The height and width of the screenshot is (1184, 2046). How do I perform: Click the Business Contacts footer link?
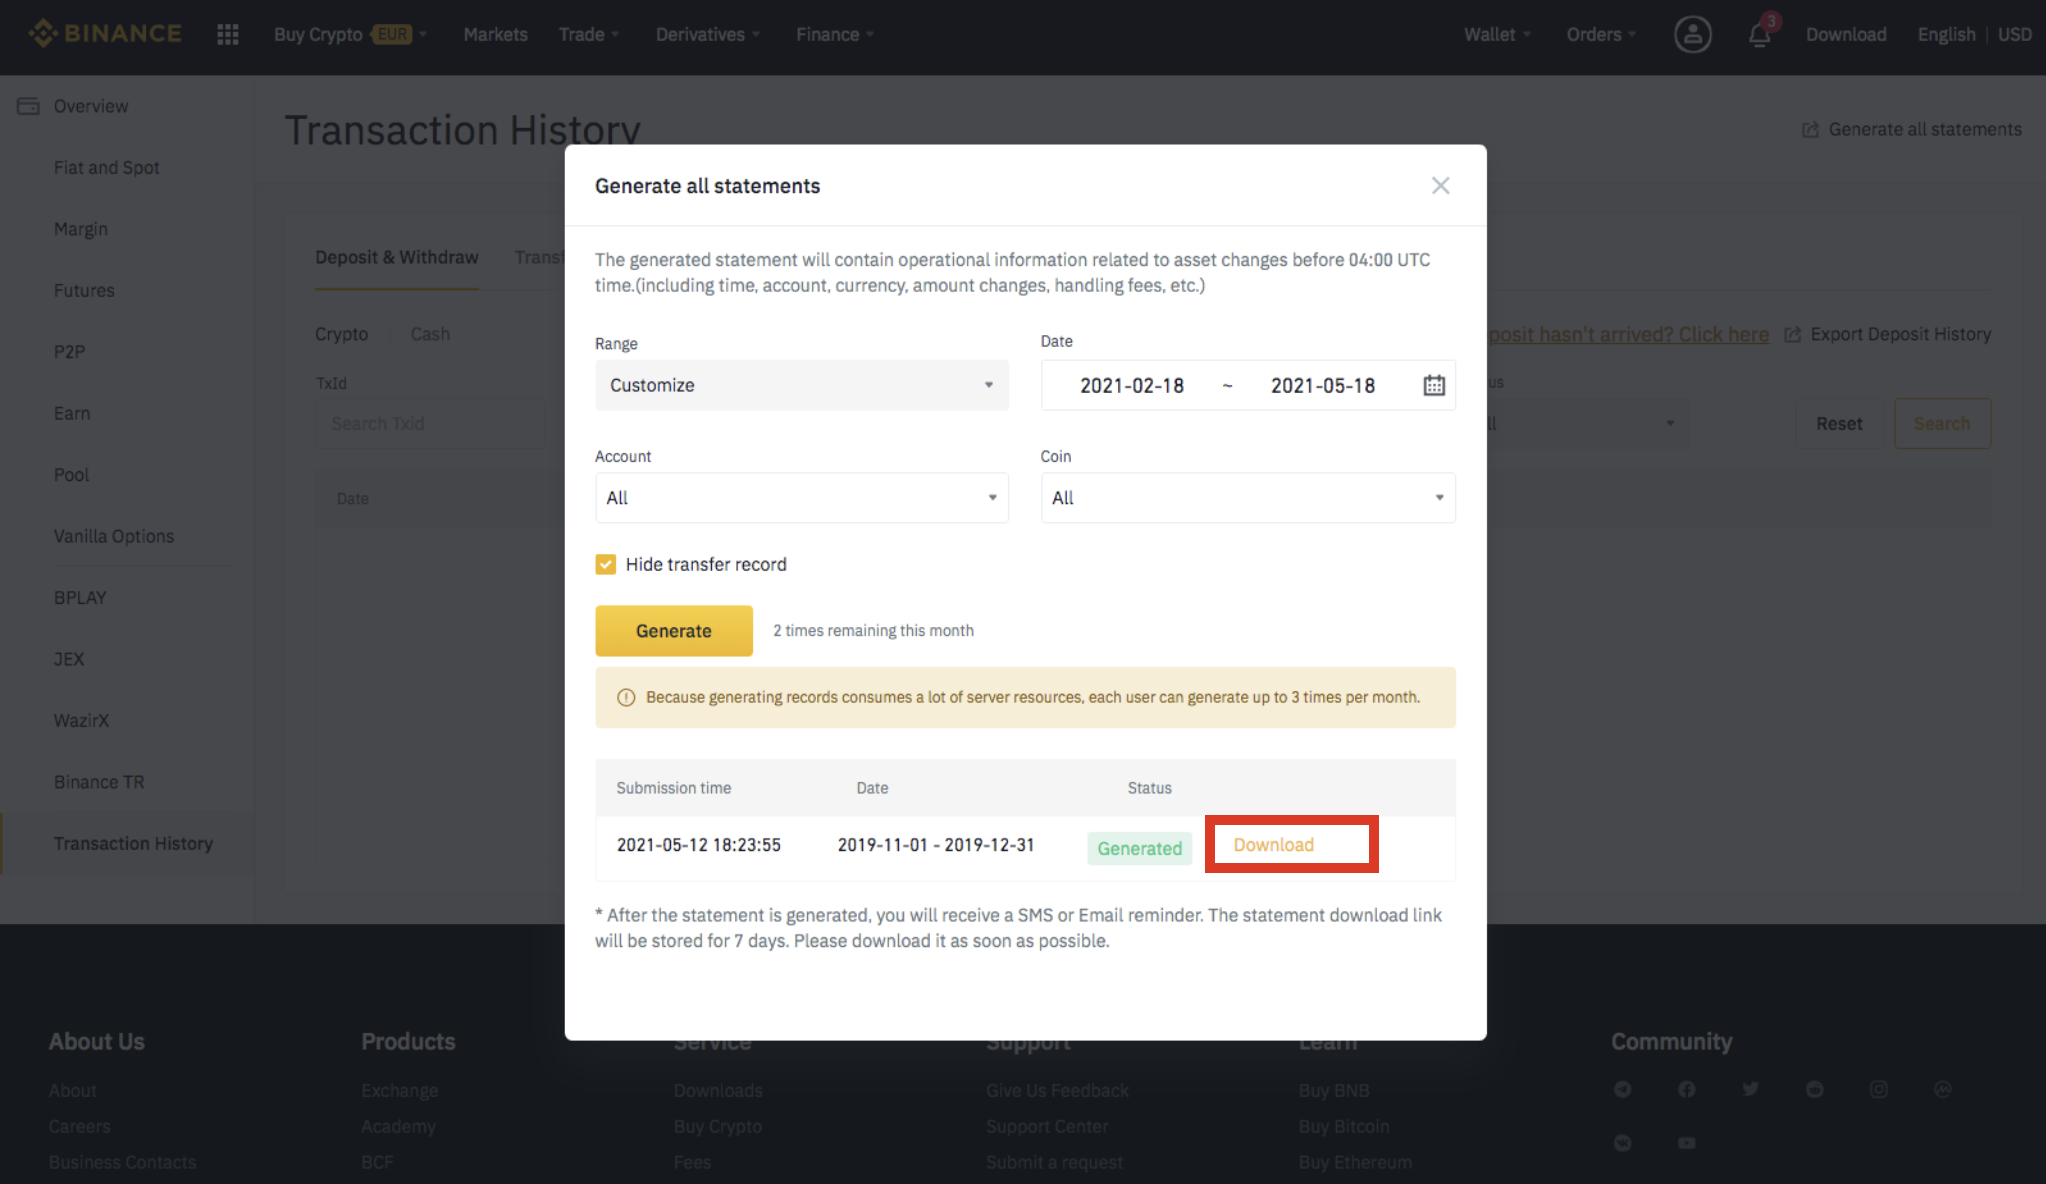[122, 1162]
